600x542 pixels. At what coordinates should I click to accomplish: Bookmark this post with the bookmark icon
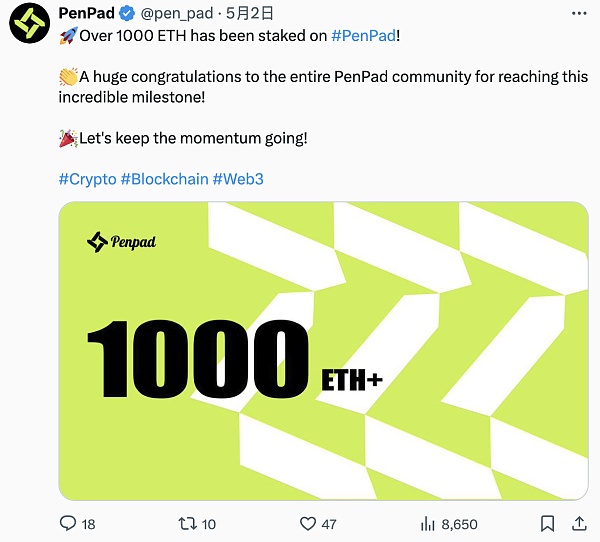(x=547, y=523)
